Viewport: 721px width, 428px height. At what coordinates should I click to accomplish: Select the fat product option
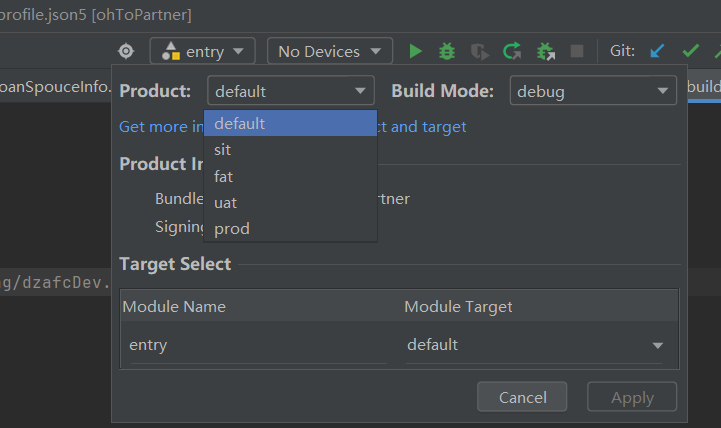click(223, 176)
